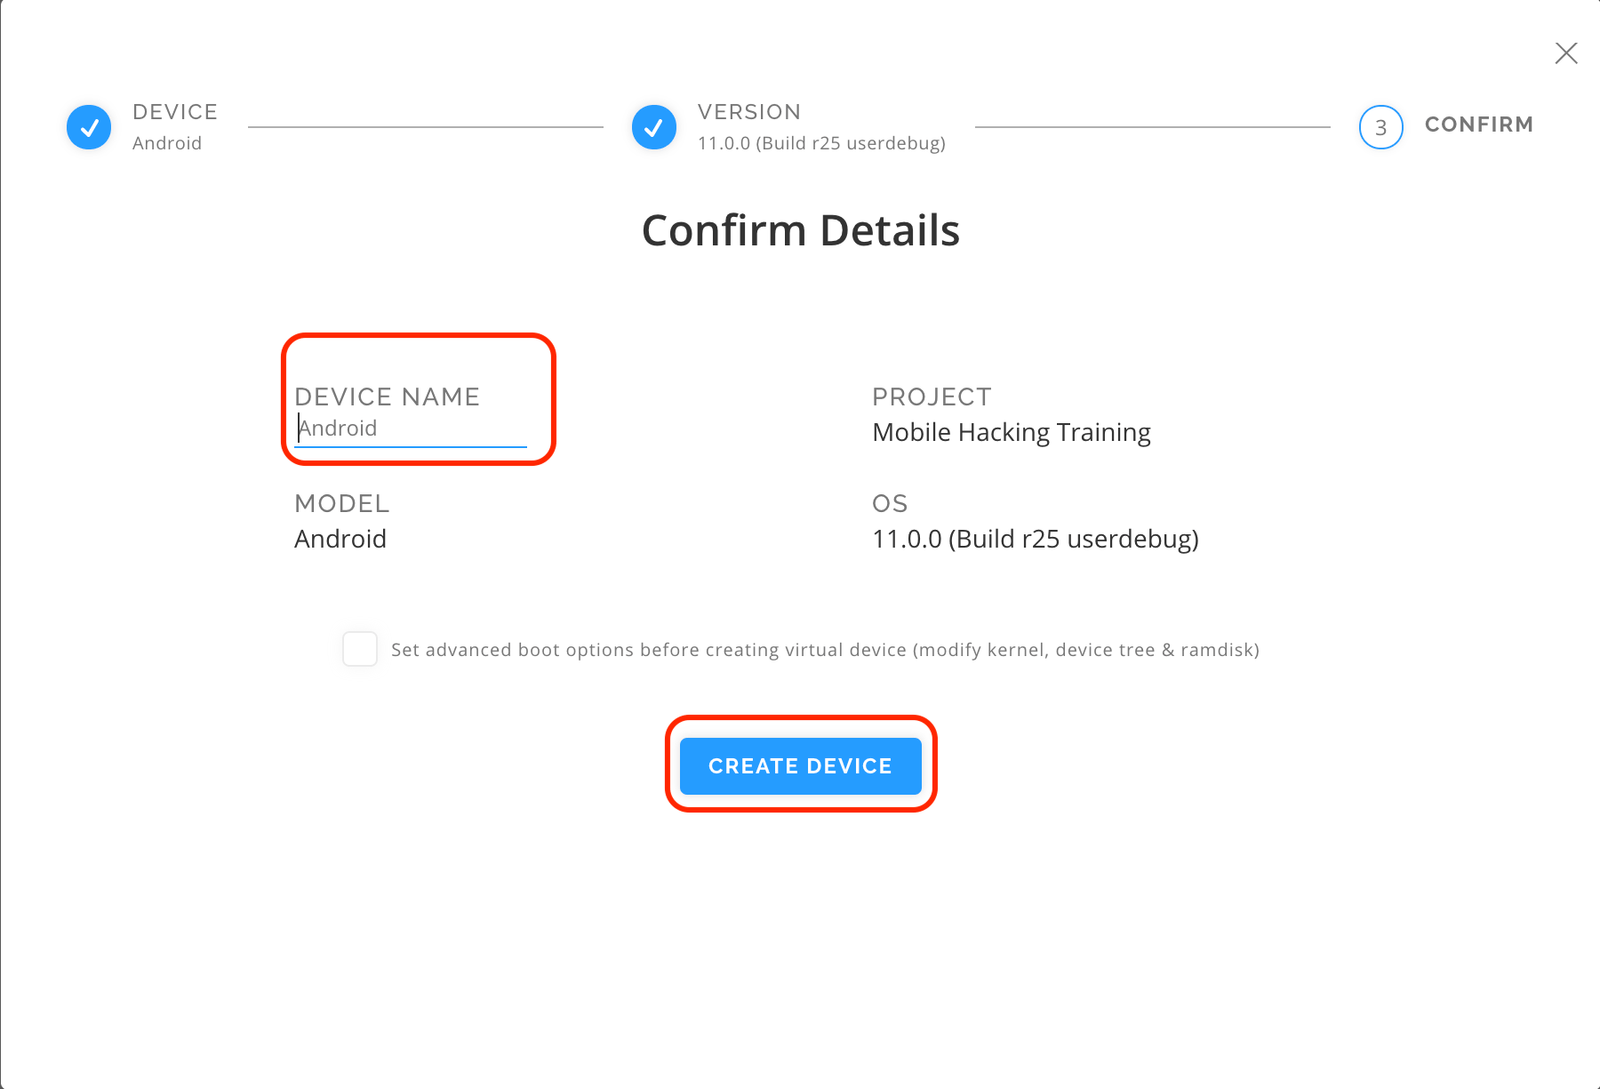Open the CONFIRM step label
Image resolution: width=1600 pixels, height=1089 pixels.
click(x=1479, y=124)
